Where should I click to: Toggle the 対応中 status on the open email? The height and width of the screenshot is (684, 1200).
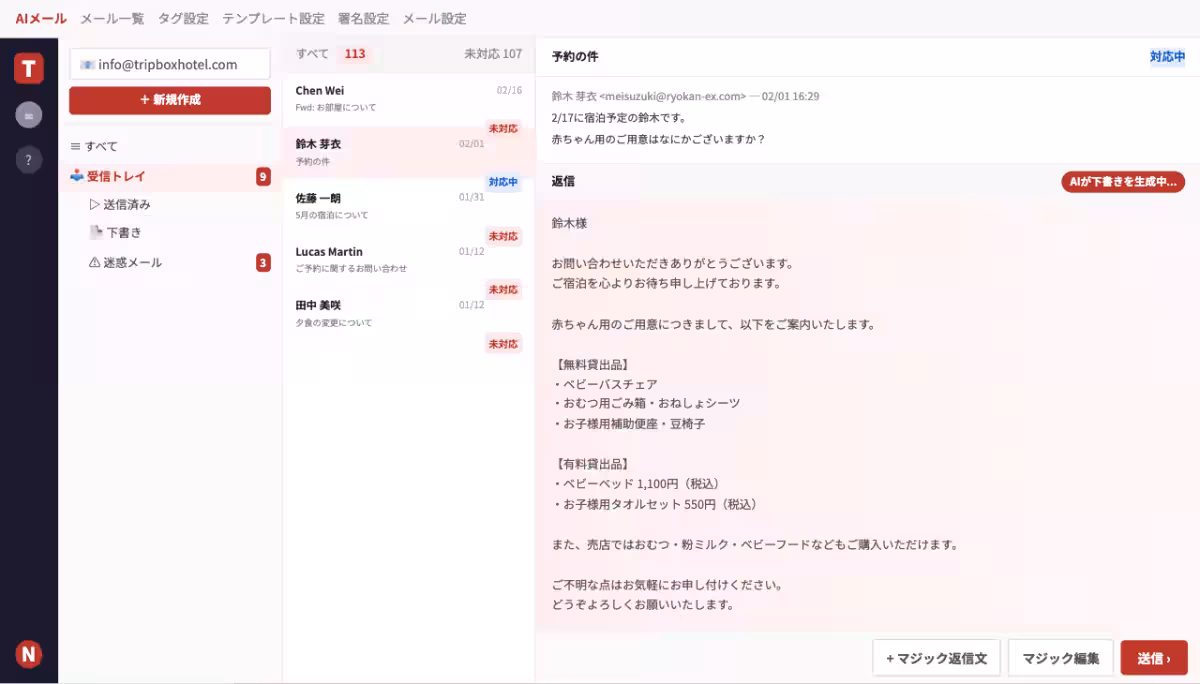tap(1167, 57)
